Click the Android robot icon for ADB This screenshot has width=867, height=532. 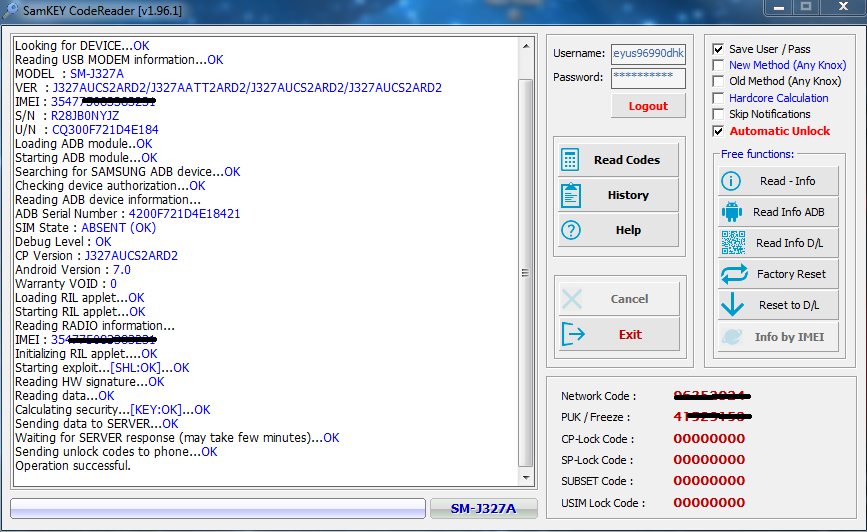point(732,212)
